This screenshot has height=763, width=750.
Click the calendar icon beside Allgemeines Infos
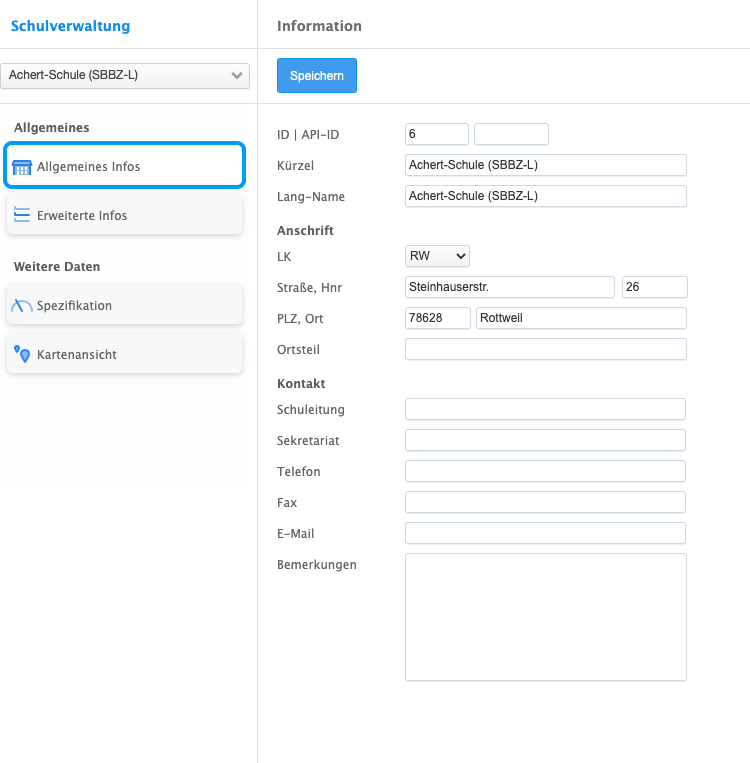click(x=22, y=167)
